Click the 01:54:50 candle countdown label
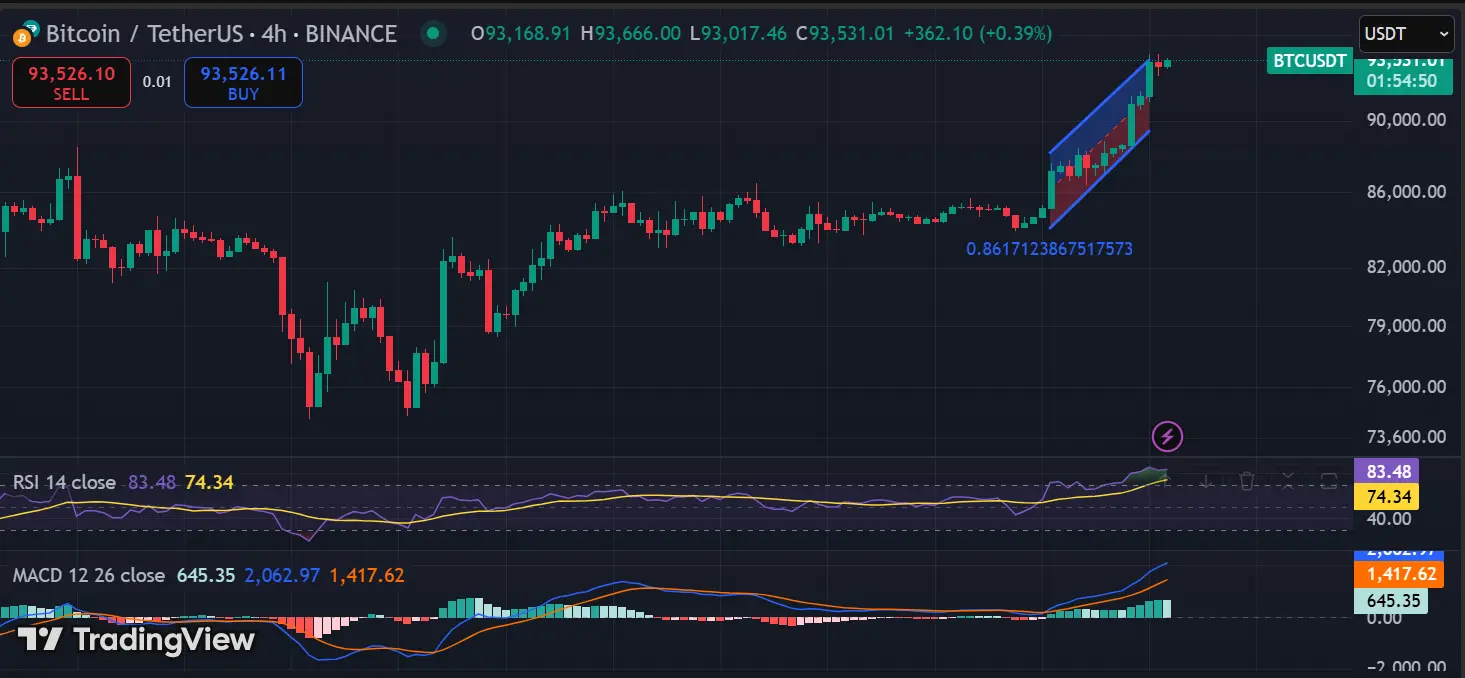Screen dimensions: 1465x678 click(1401, 82)
